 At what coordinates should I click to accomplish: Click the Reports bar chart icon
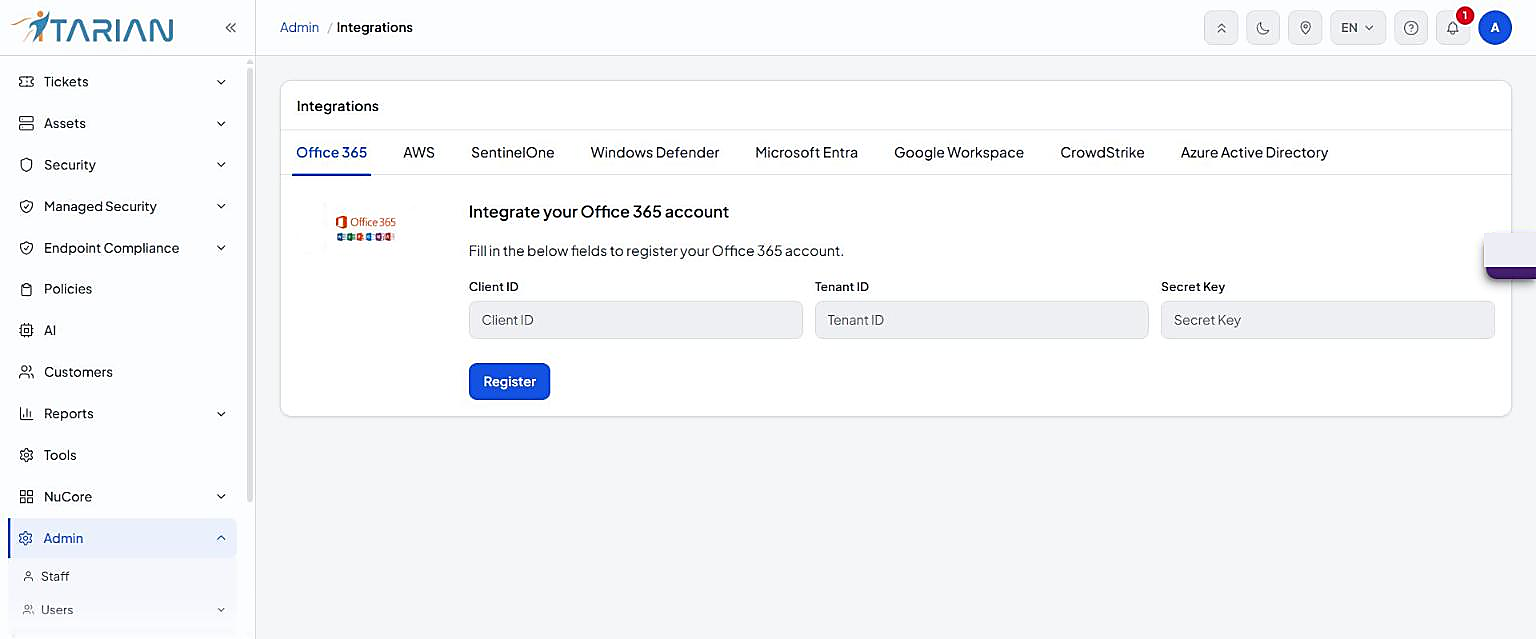pos(27,413)
